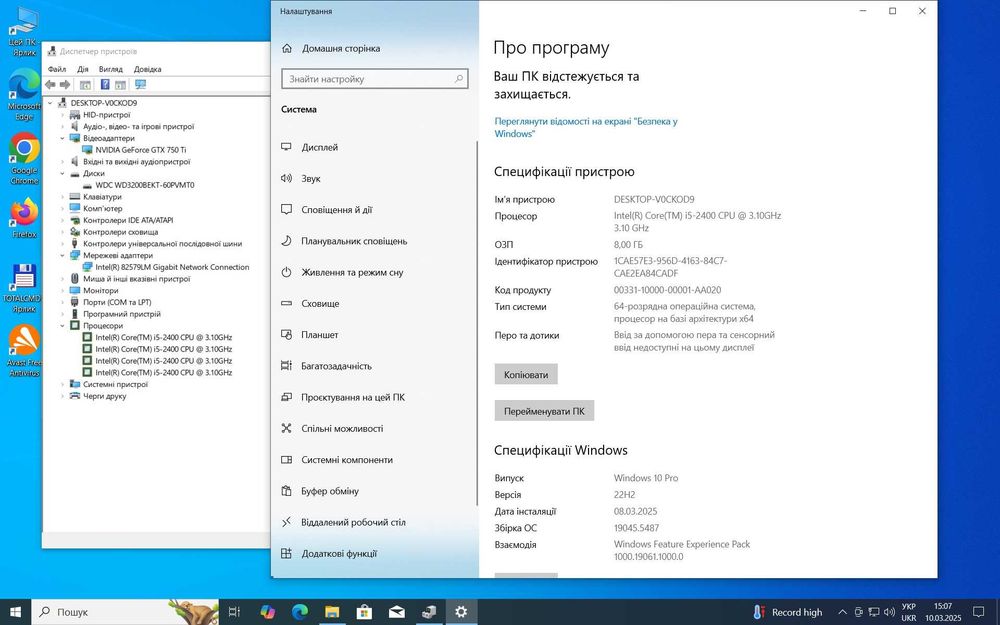
Task: Click the Windows Start button
Action: click(x=15, y=612)
